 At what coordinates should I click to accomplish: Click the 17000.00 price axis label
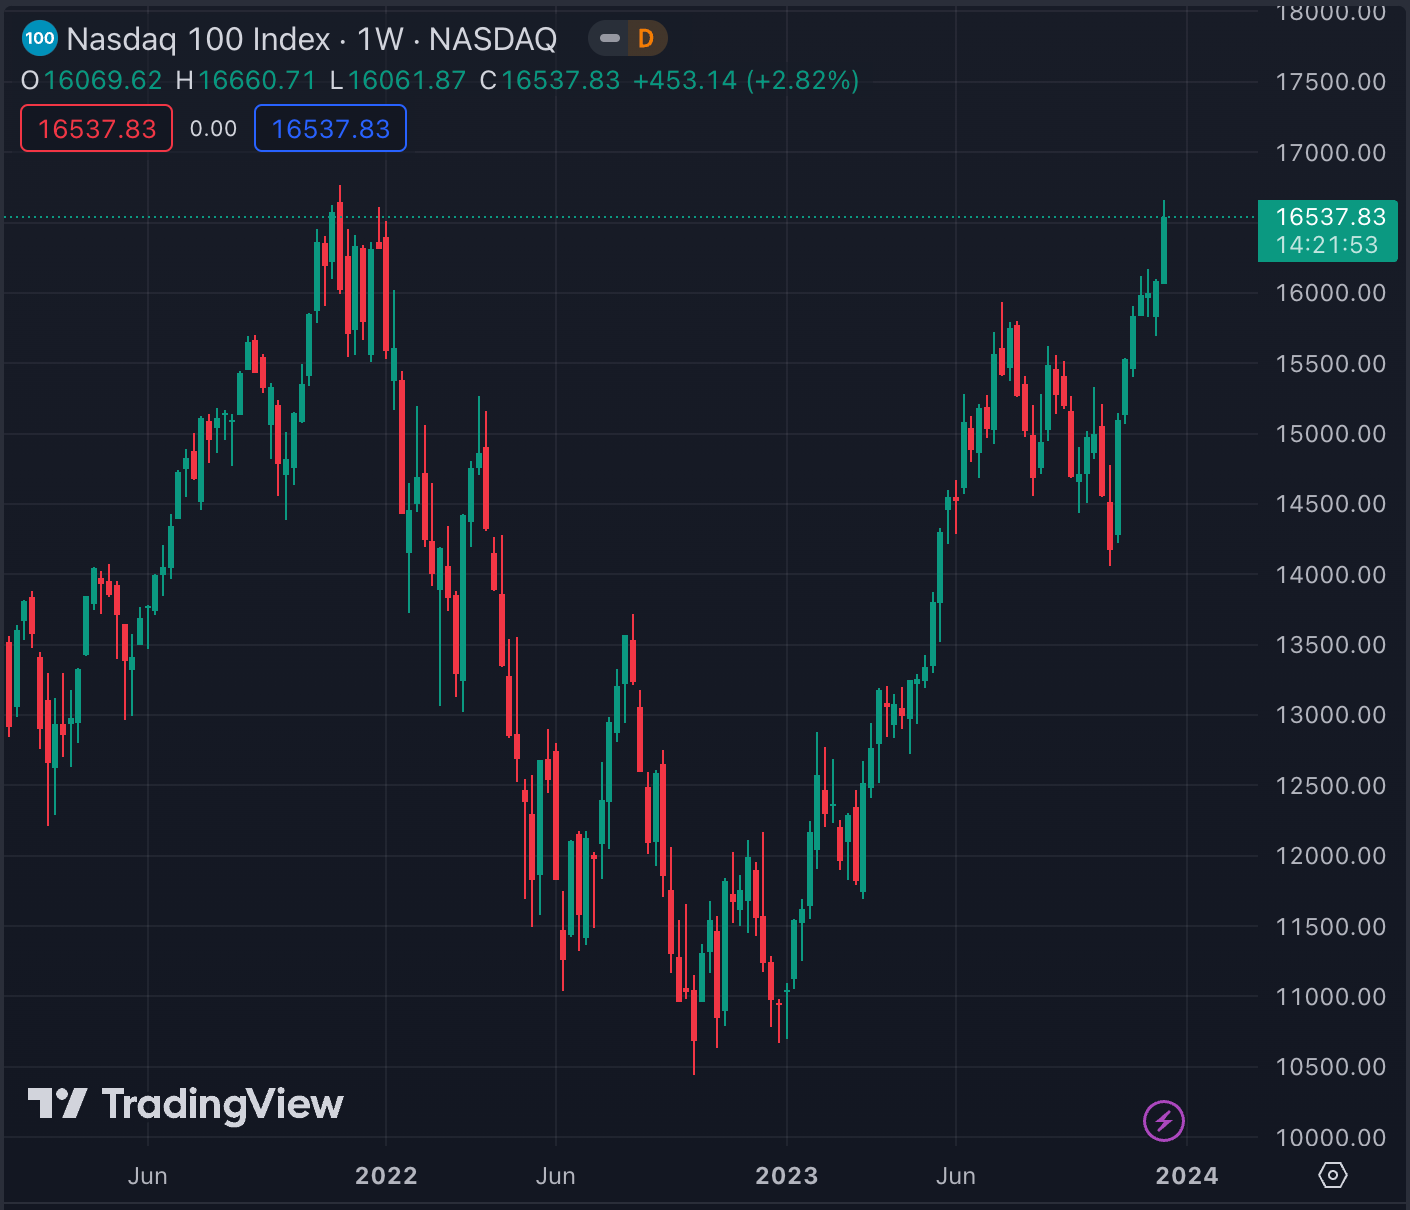click(1331, 153)
